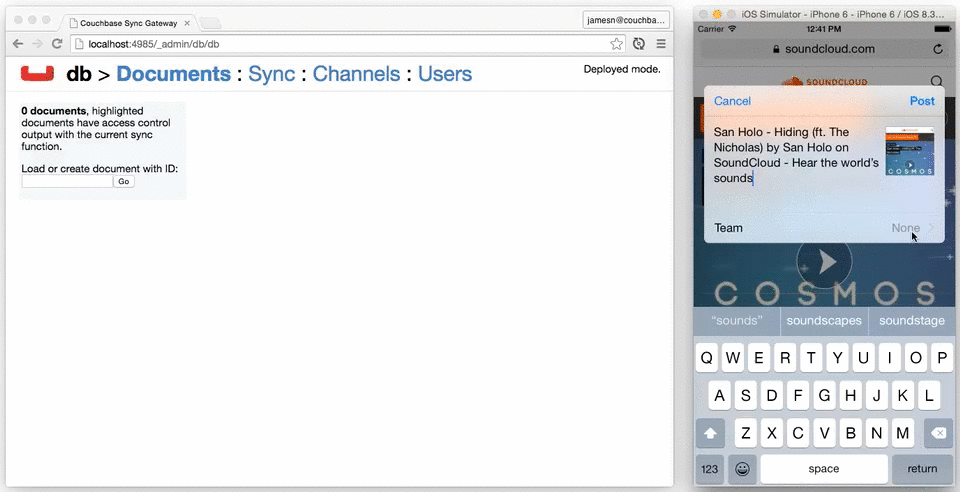Open the Users section link
This screenshot has height=492, width=960.
click(445, 73)
